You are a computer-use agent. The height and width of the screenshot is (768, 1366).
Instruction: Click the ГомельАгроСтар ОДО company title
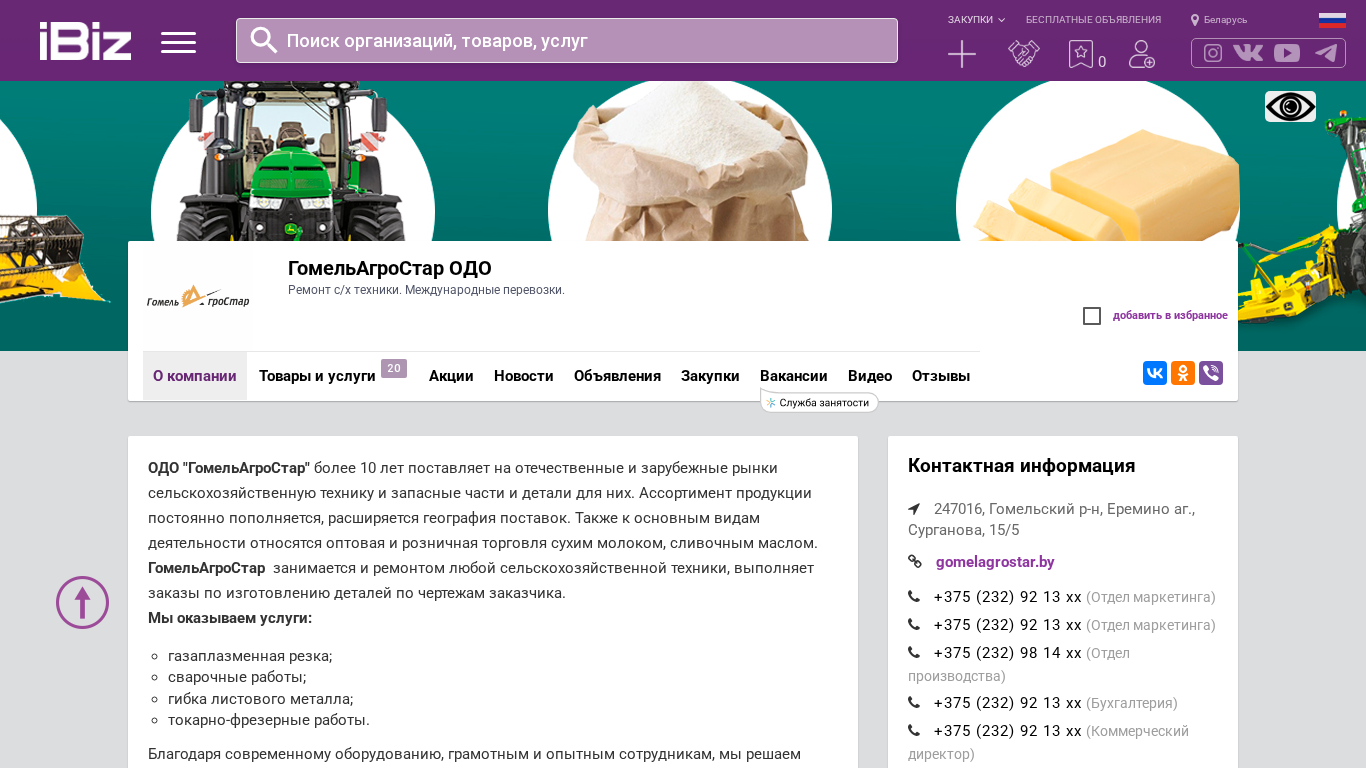390,268
